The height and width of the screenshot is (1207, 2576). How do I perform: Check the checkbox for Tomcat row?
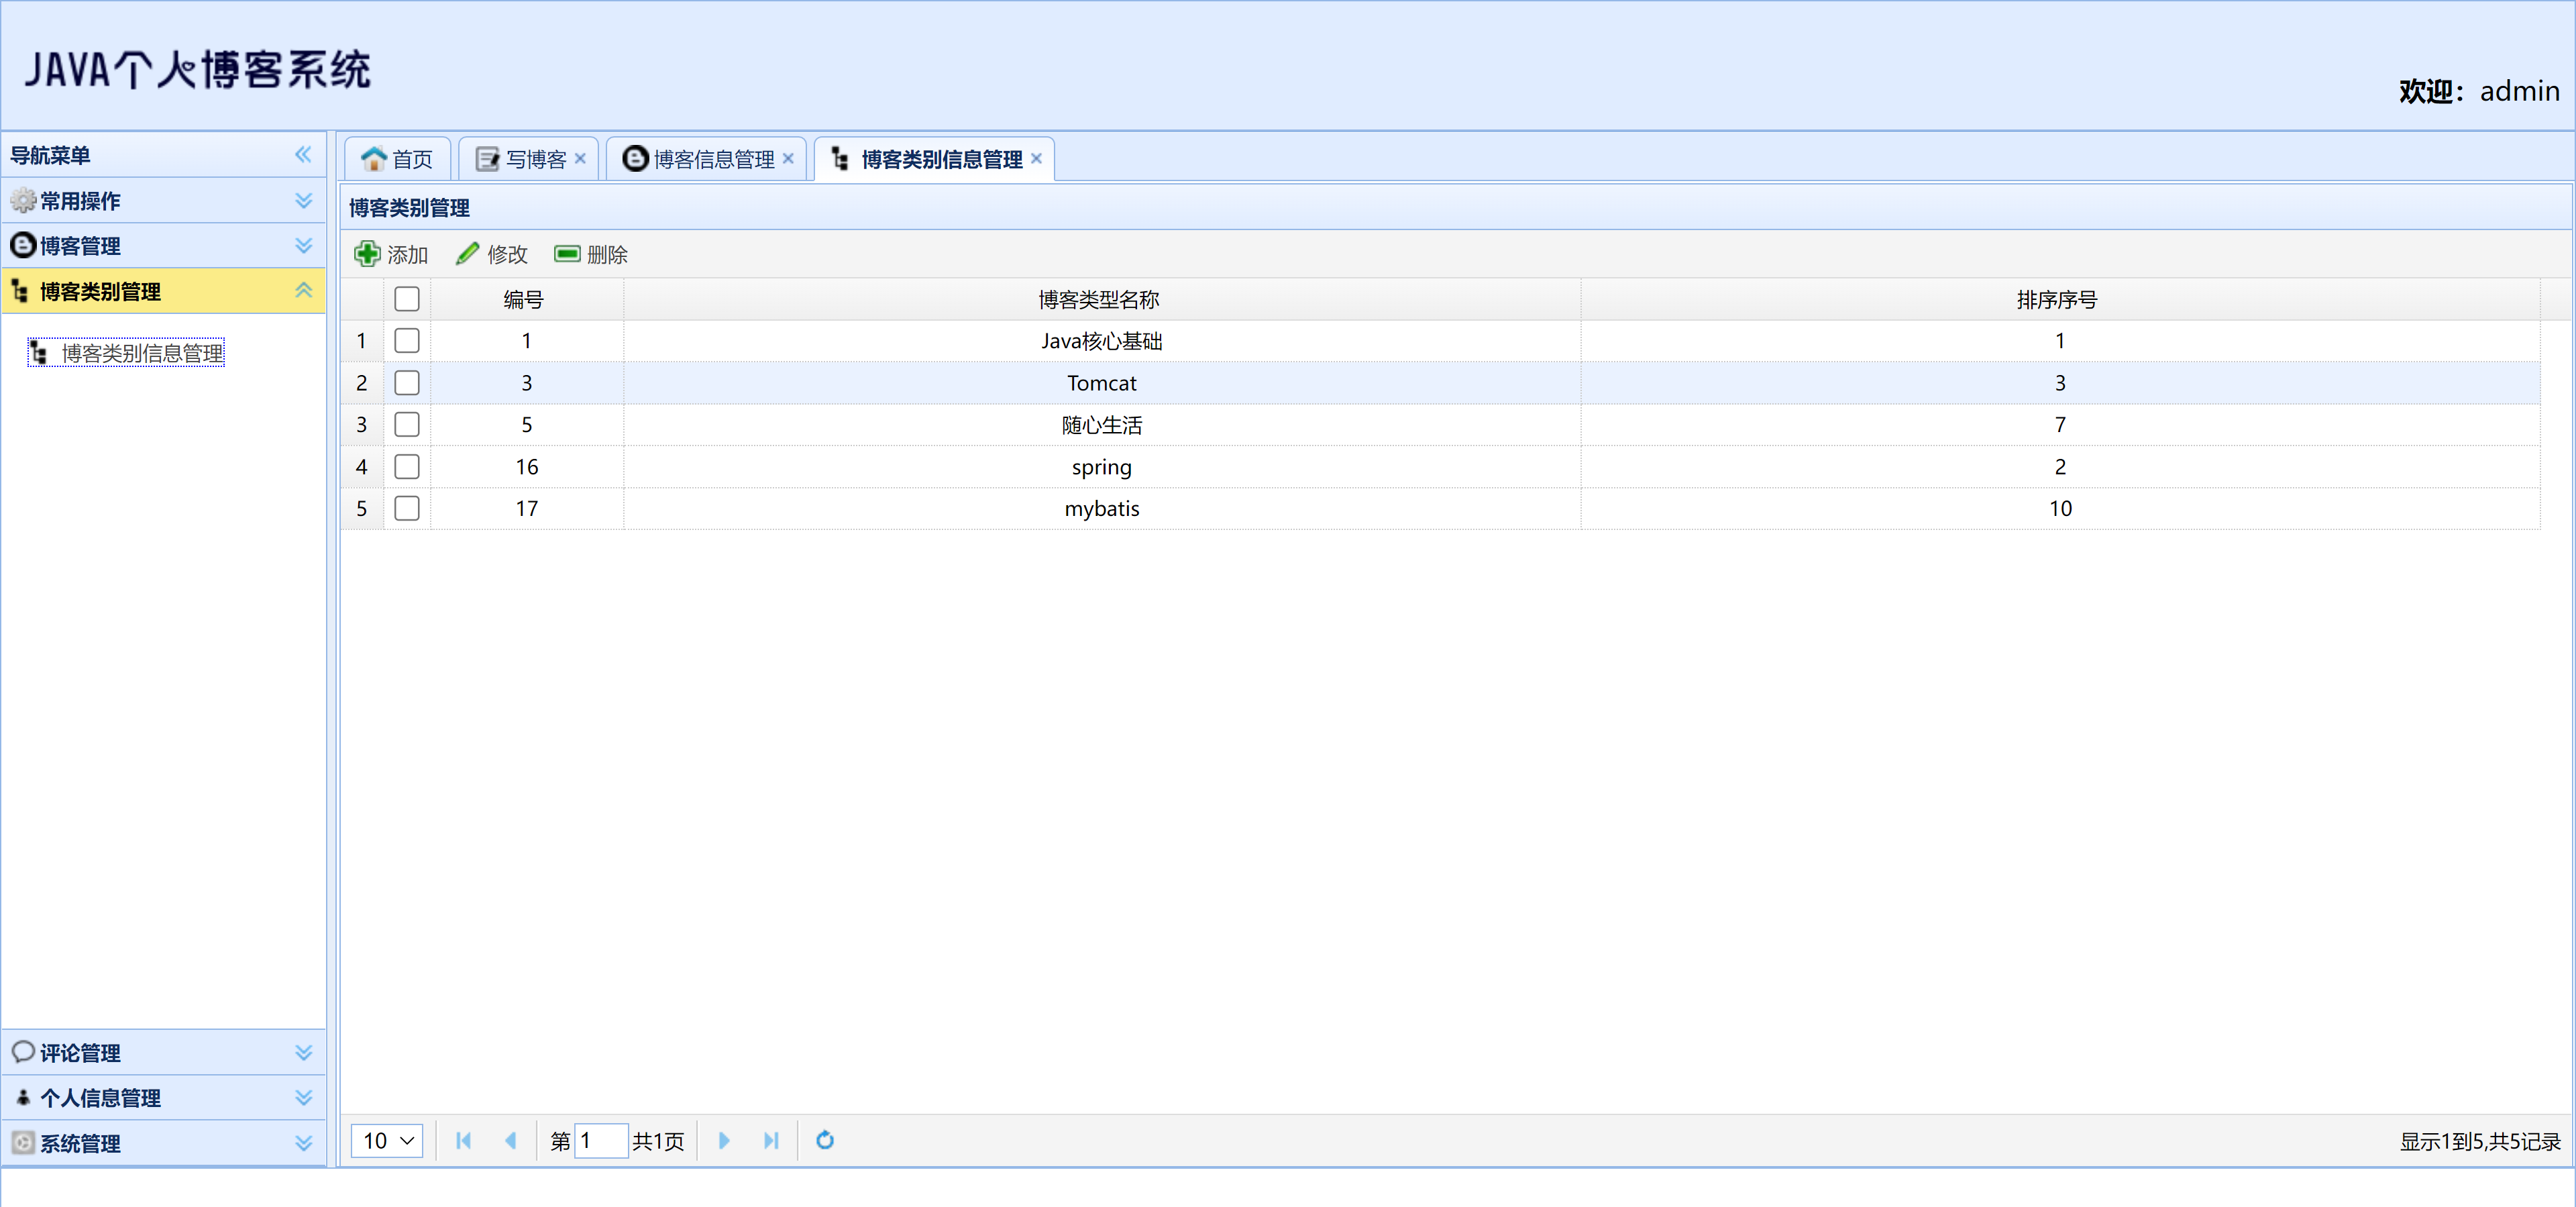407,383
